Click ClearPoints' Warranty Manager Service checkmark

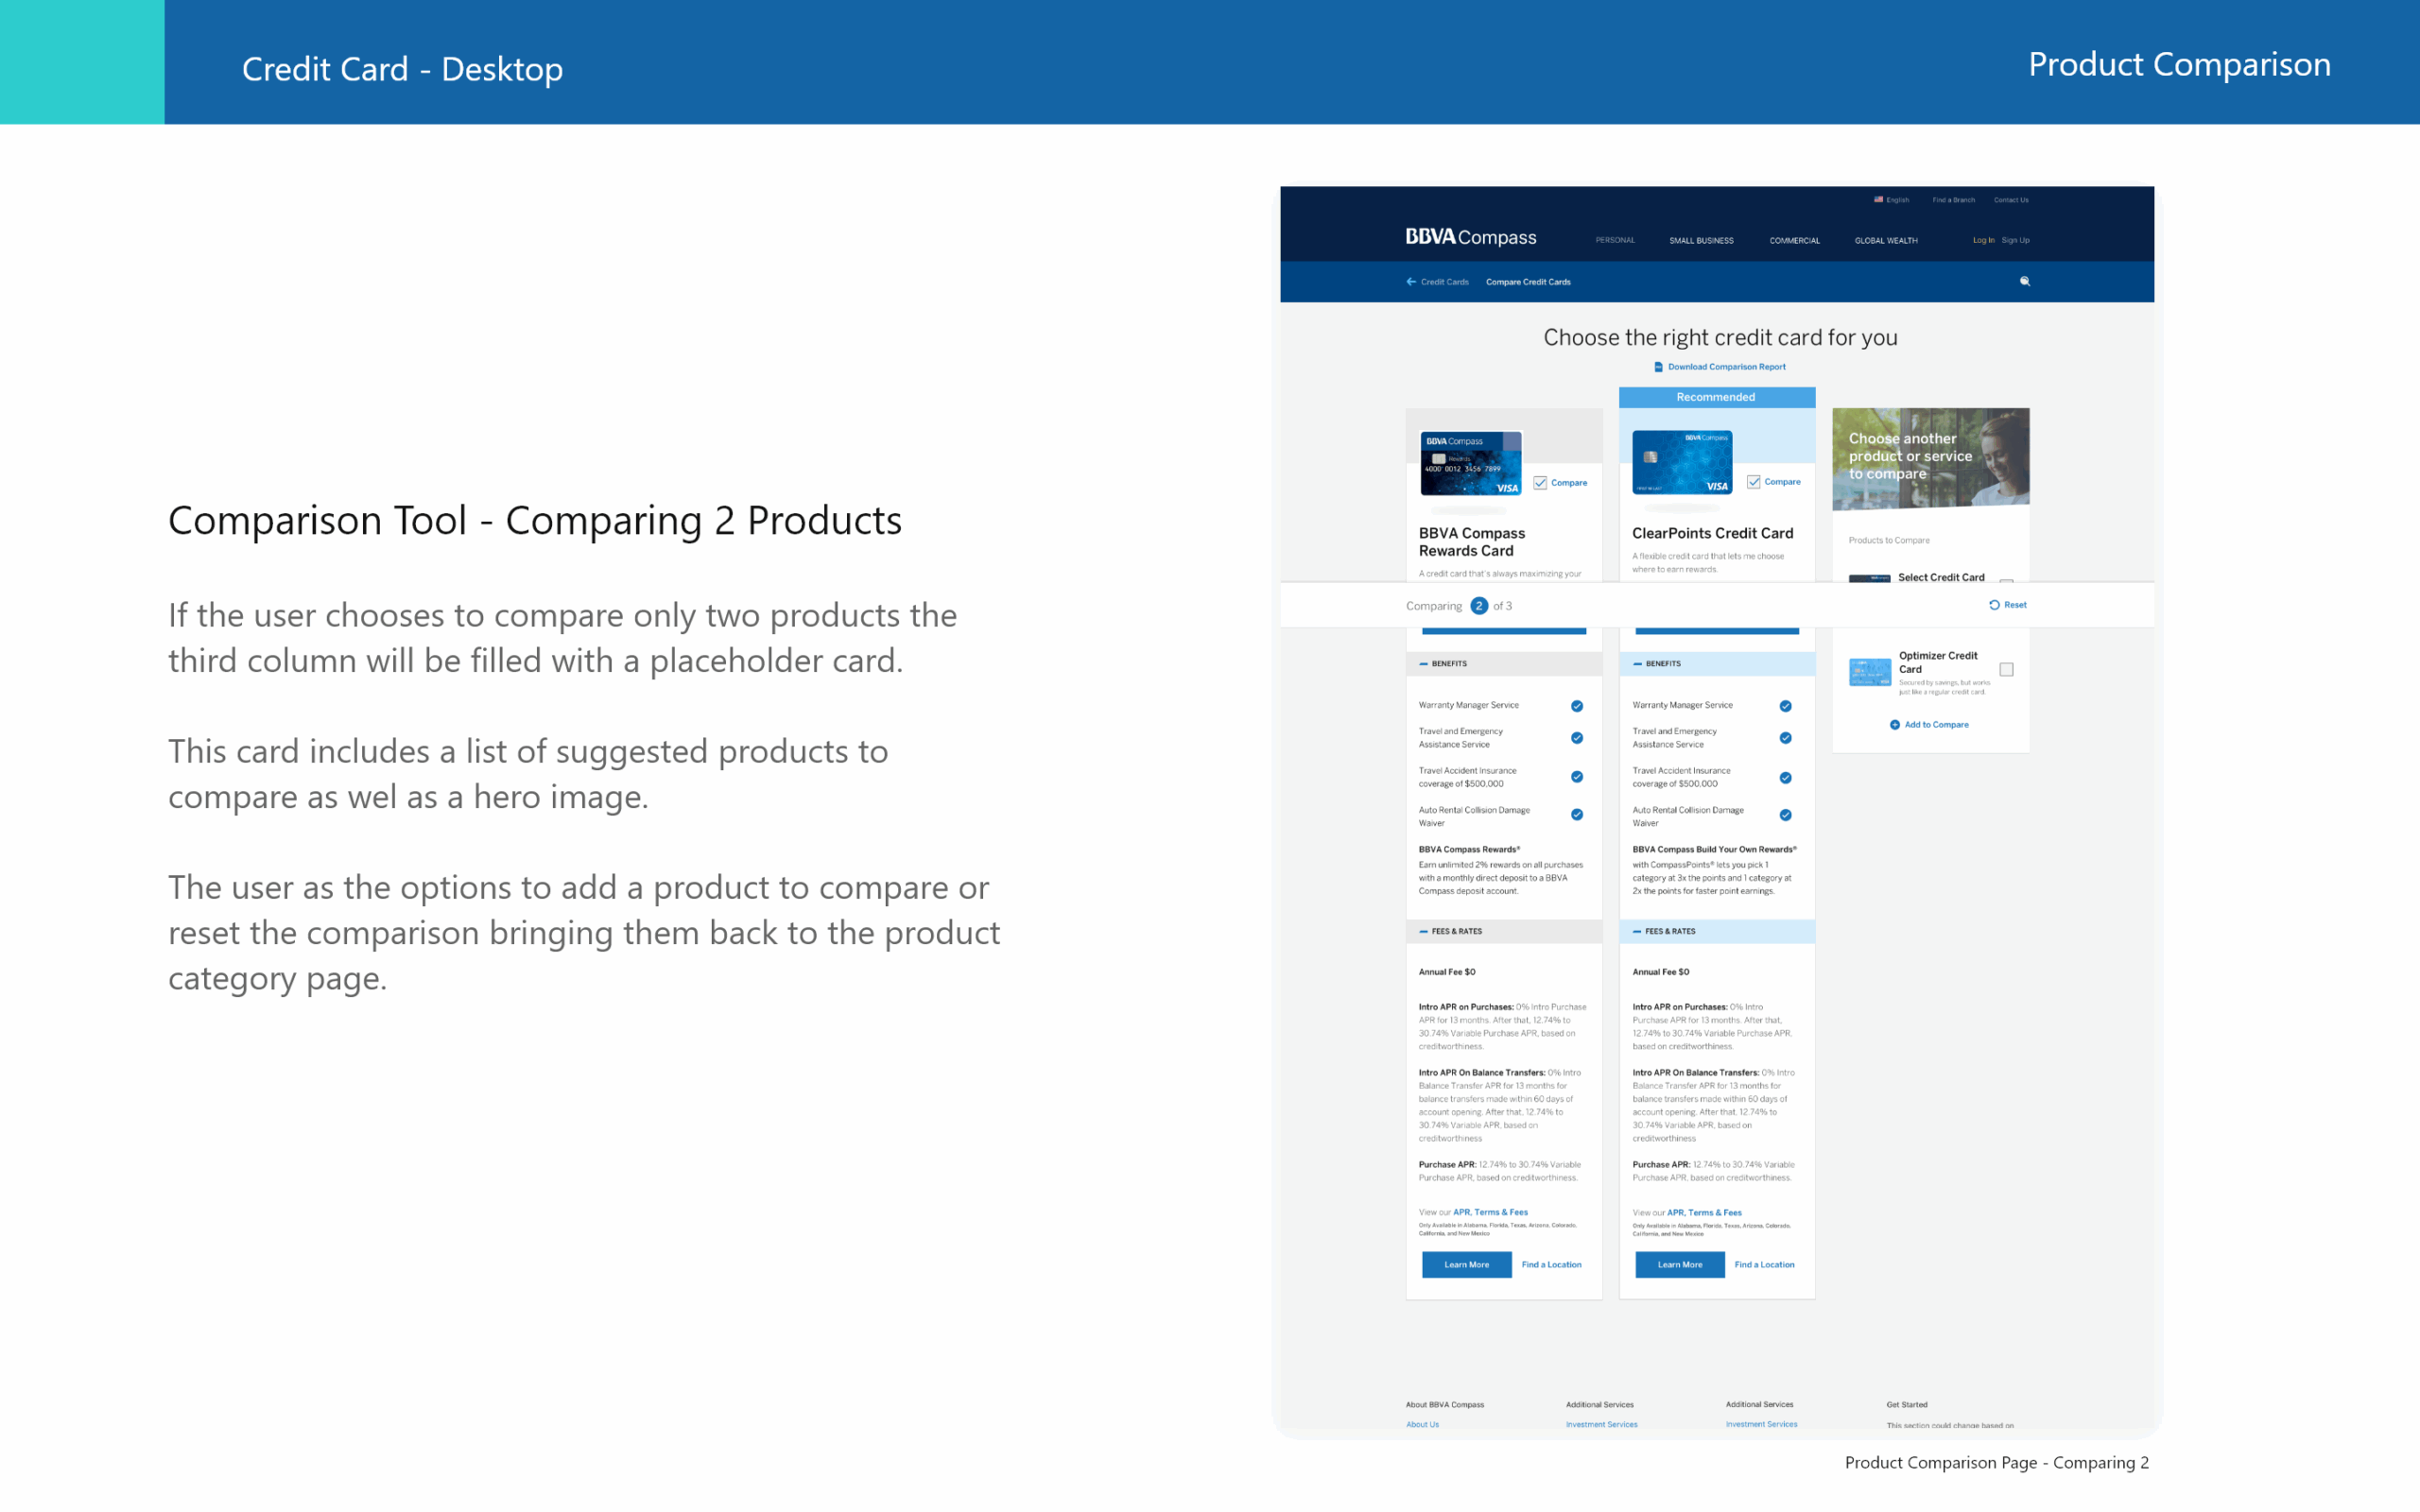tap(1786, 706)
